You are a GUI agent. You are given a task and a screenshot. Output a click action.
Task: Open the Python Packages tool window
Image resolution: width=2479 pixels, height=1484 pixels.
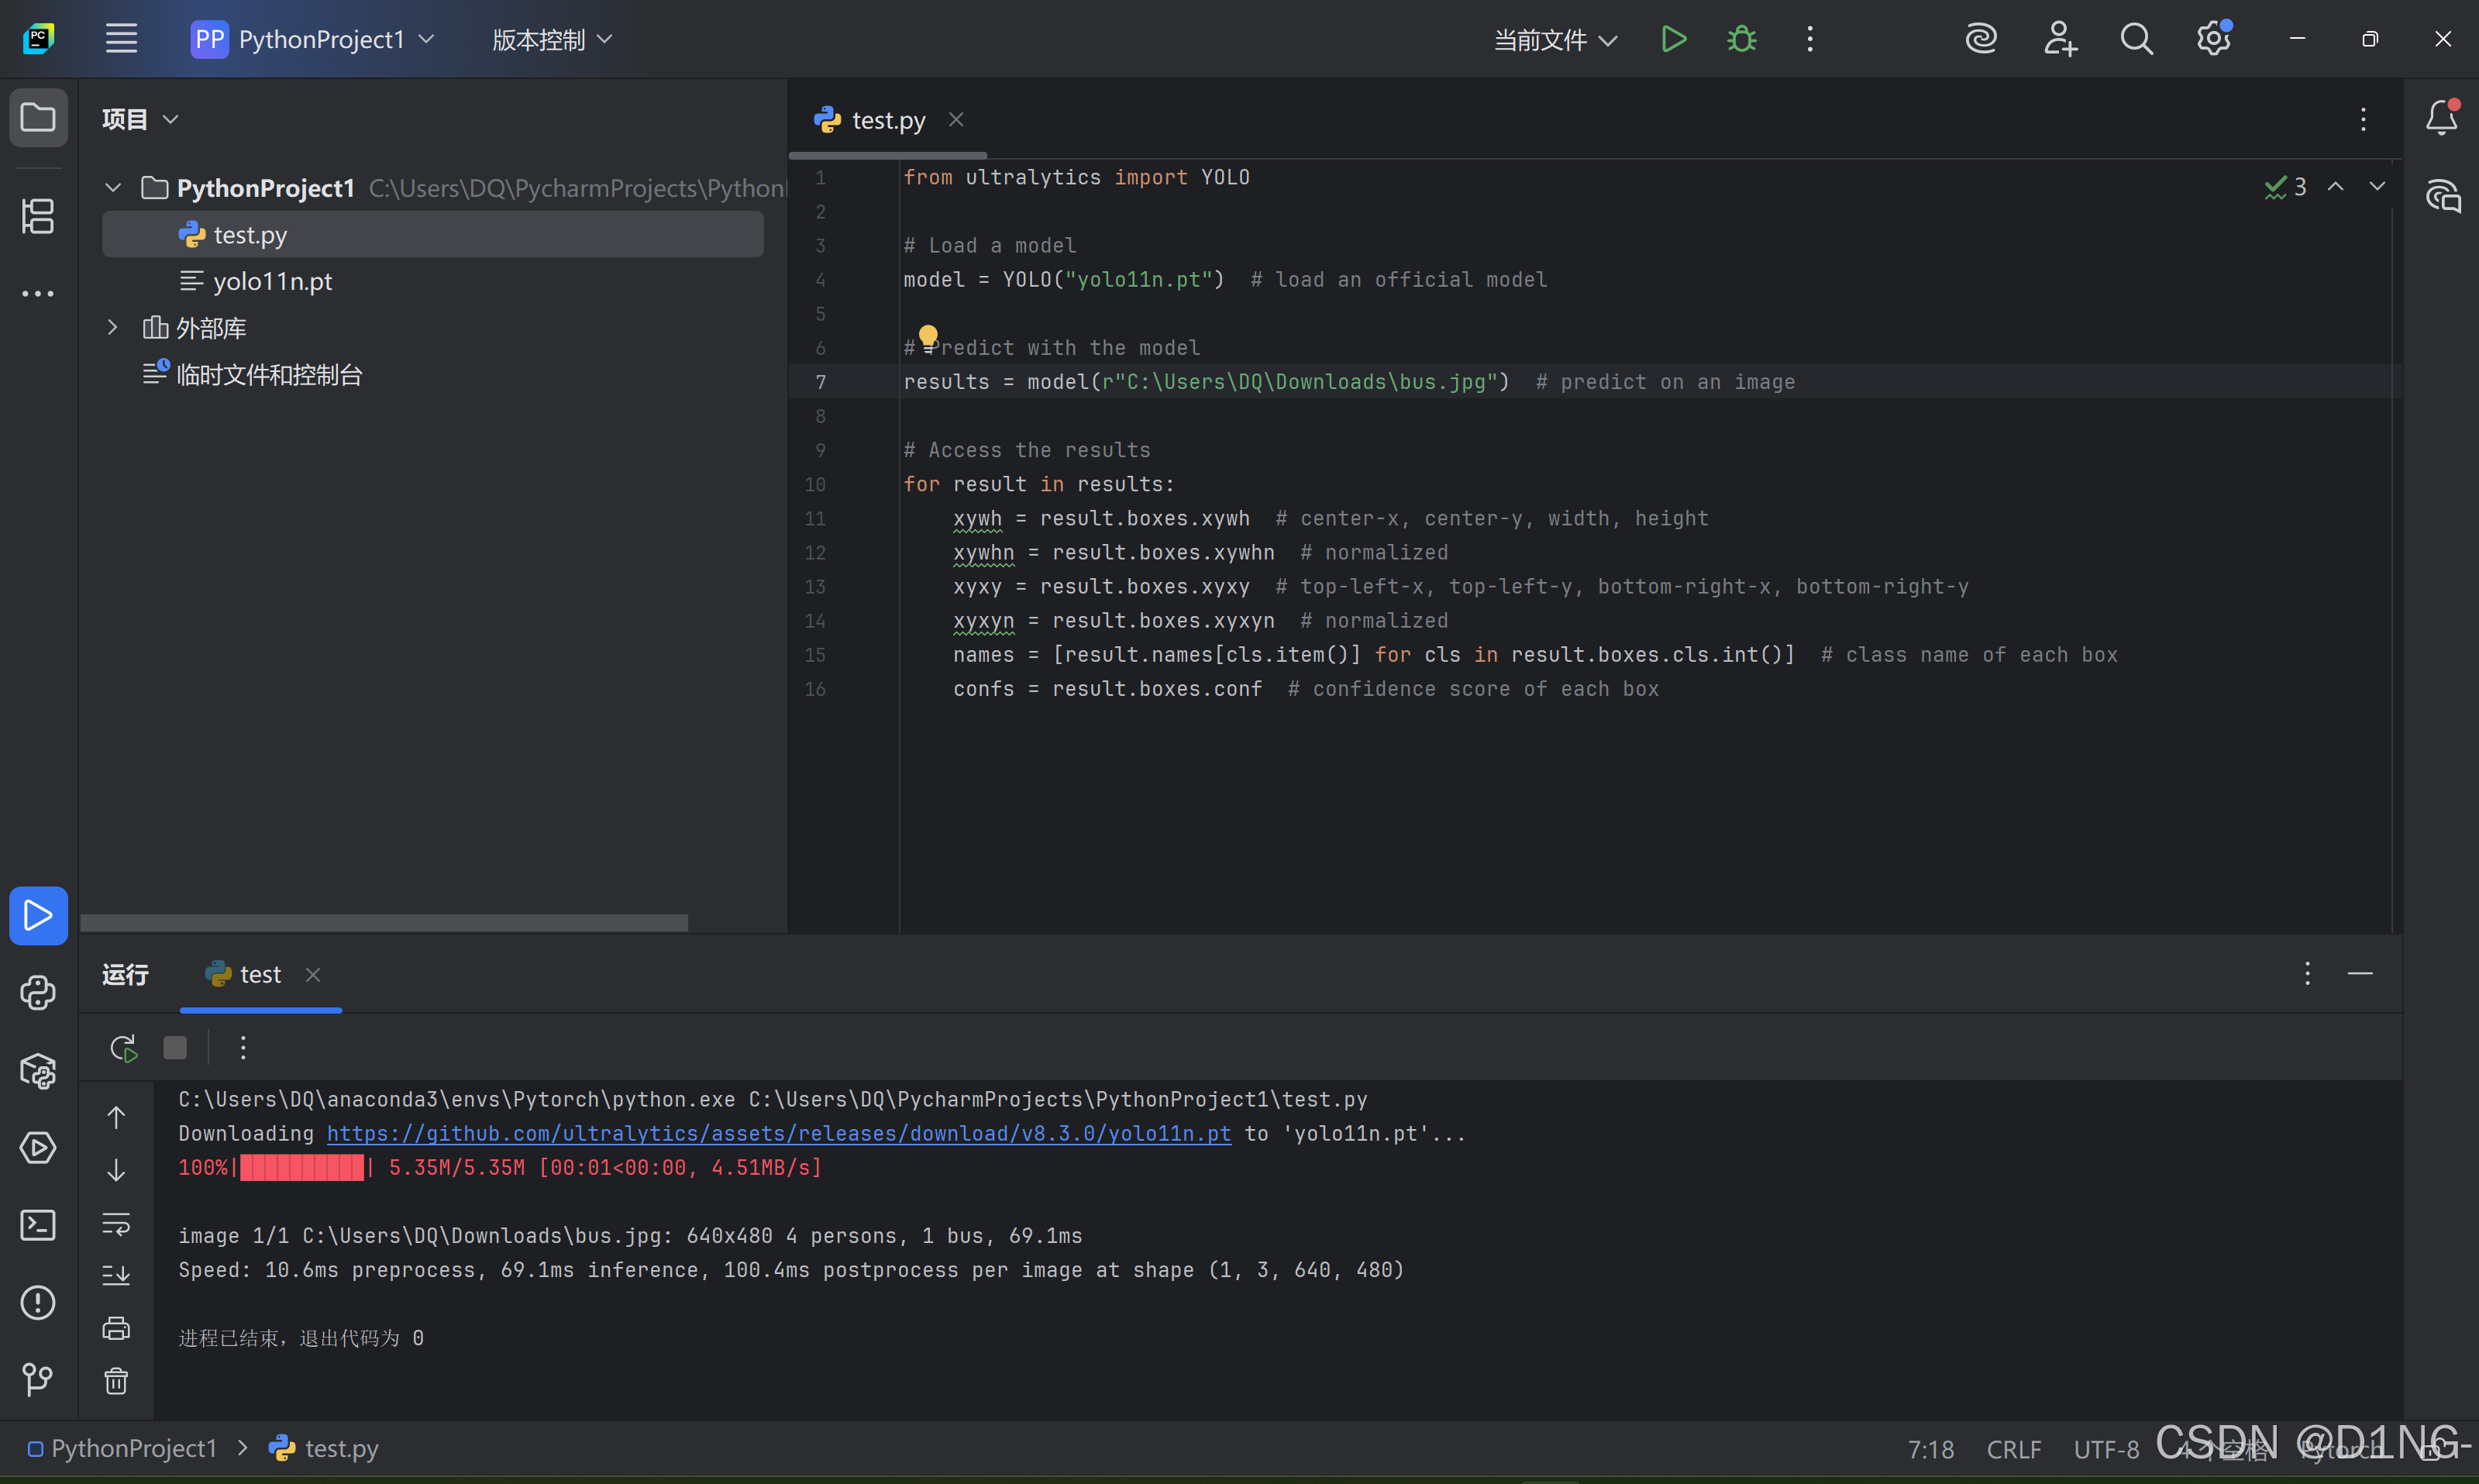pyautogui.click(x=37, y=1071)
